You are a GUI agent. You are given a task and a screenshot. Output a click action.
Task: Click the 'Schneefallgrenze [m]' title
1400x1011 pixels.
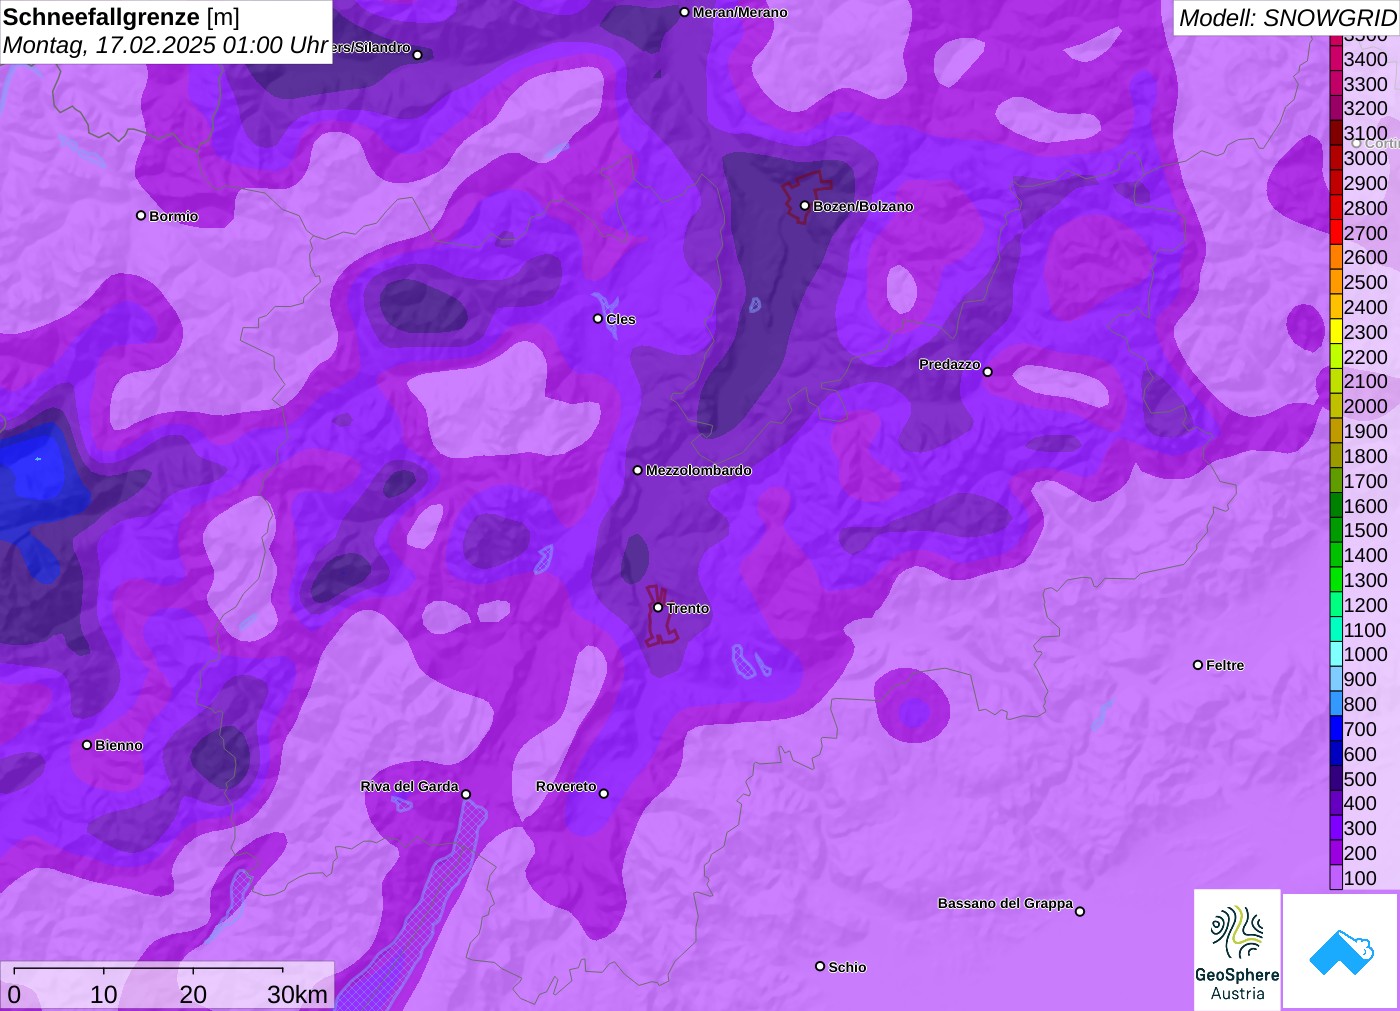[x=121, y=17]
